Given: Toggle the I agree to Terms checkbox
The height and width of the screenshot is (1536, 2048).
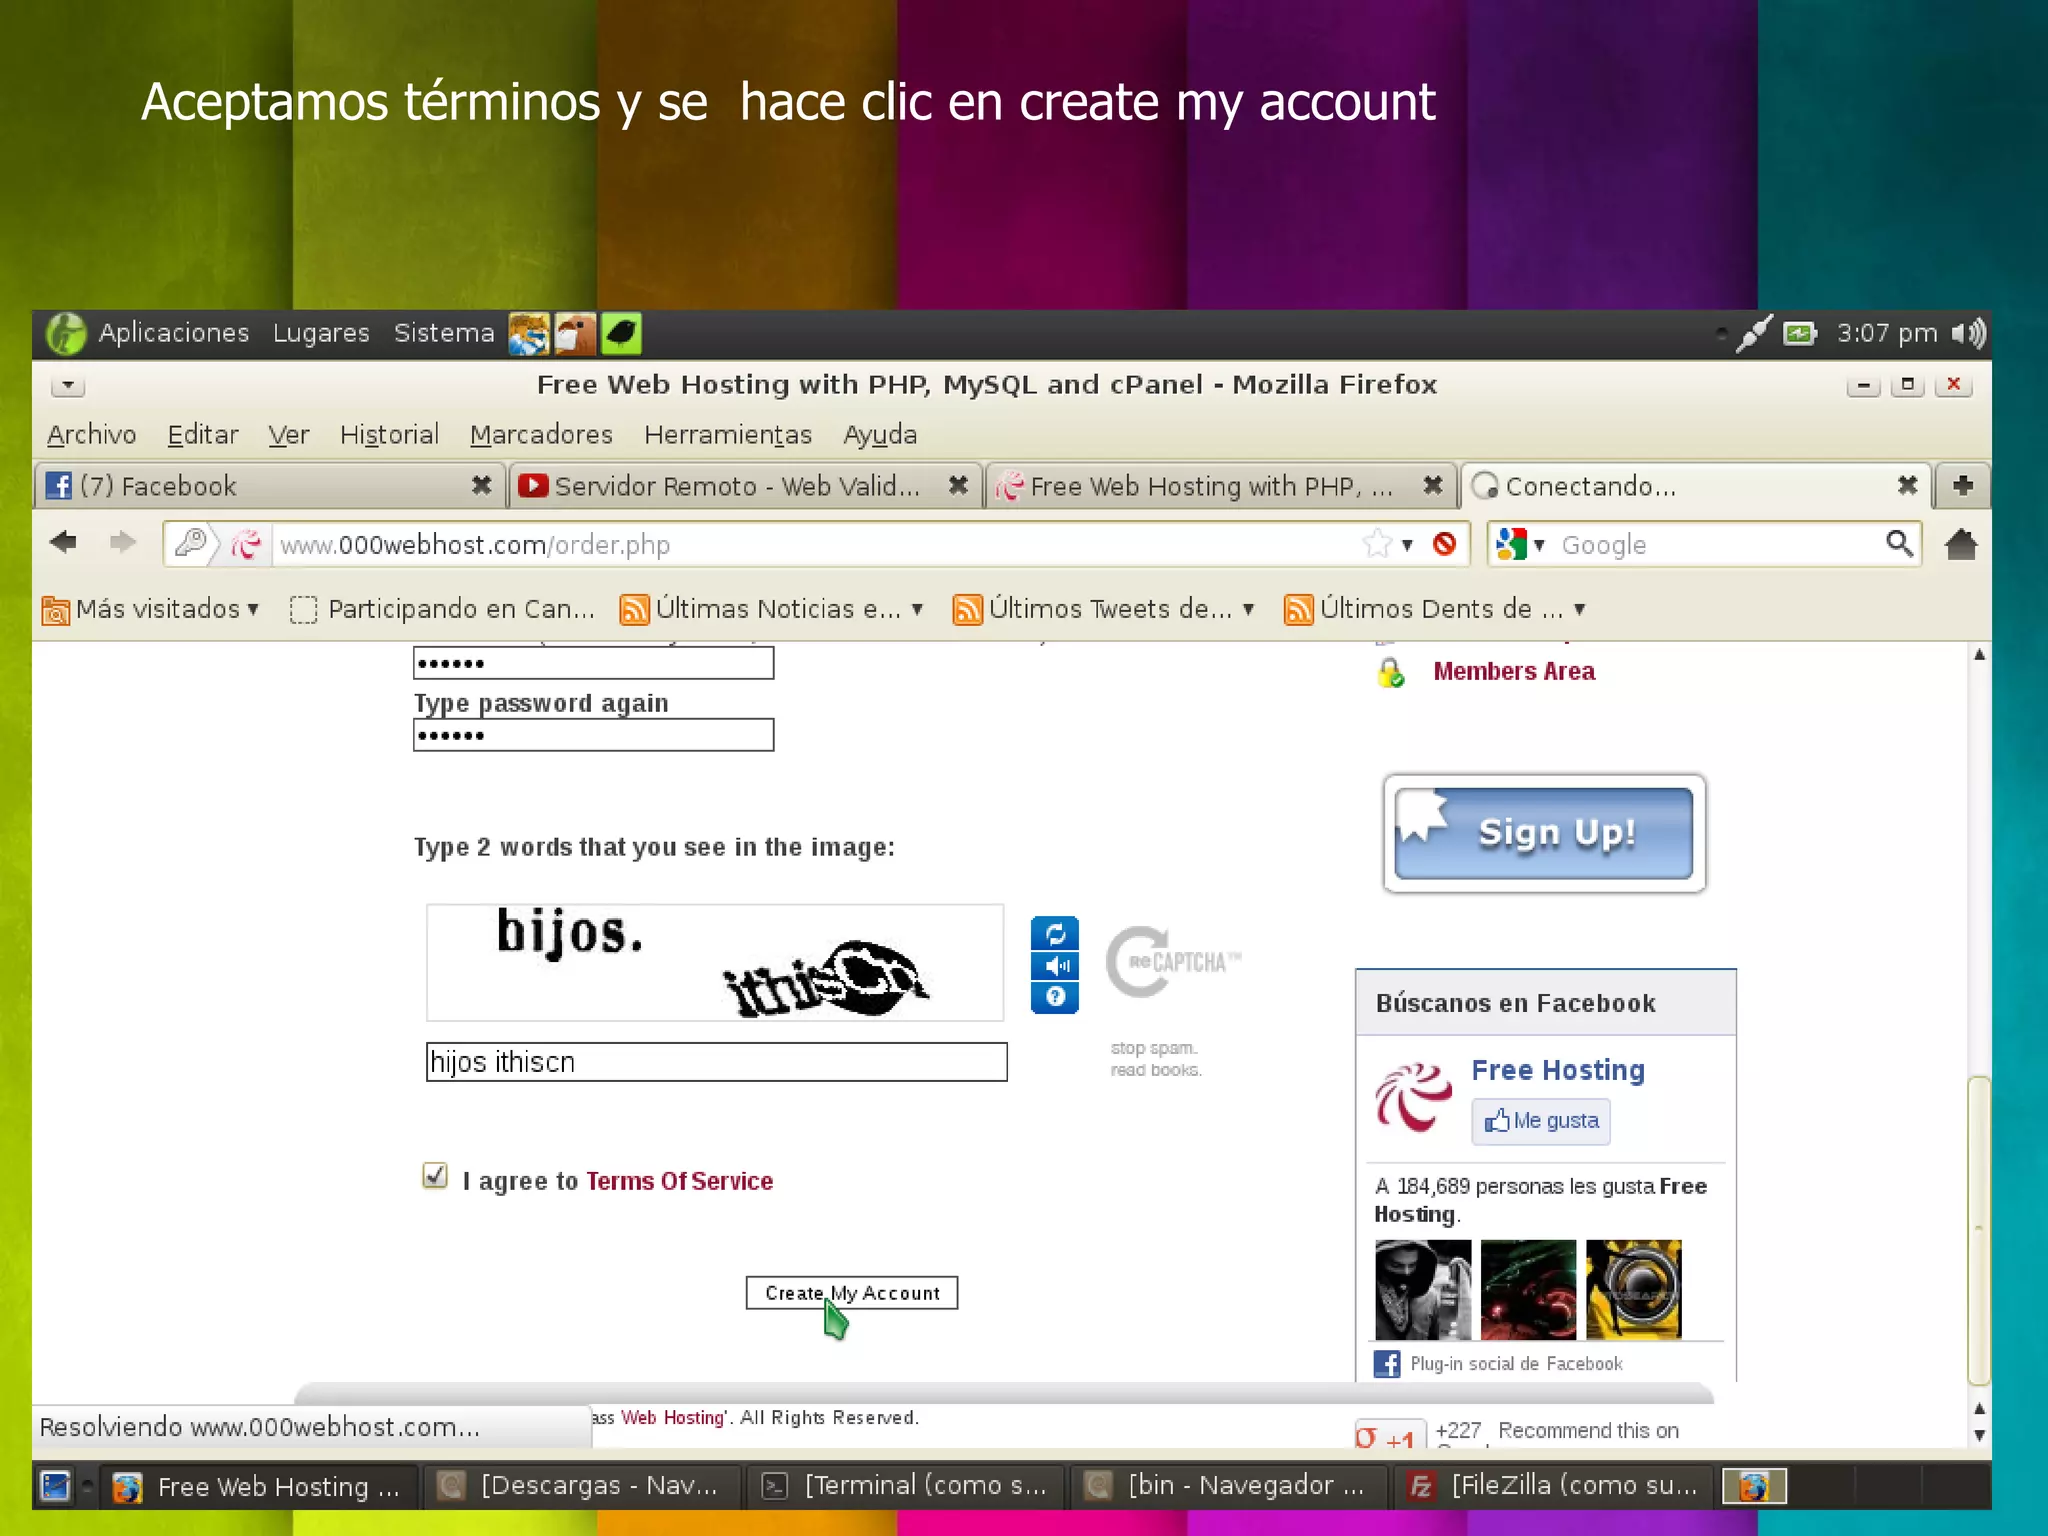Looking at the screenshot, I should click(x=435, y=1176).
